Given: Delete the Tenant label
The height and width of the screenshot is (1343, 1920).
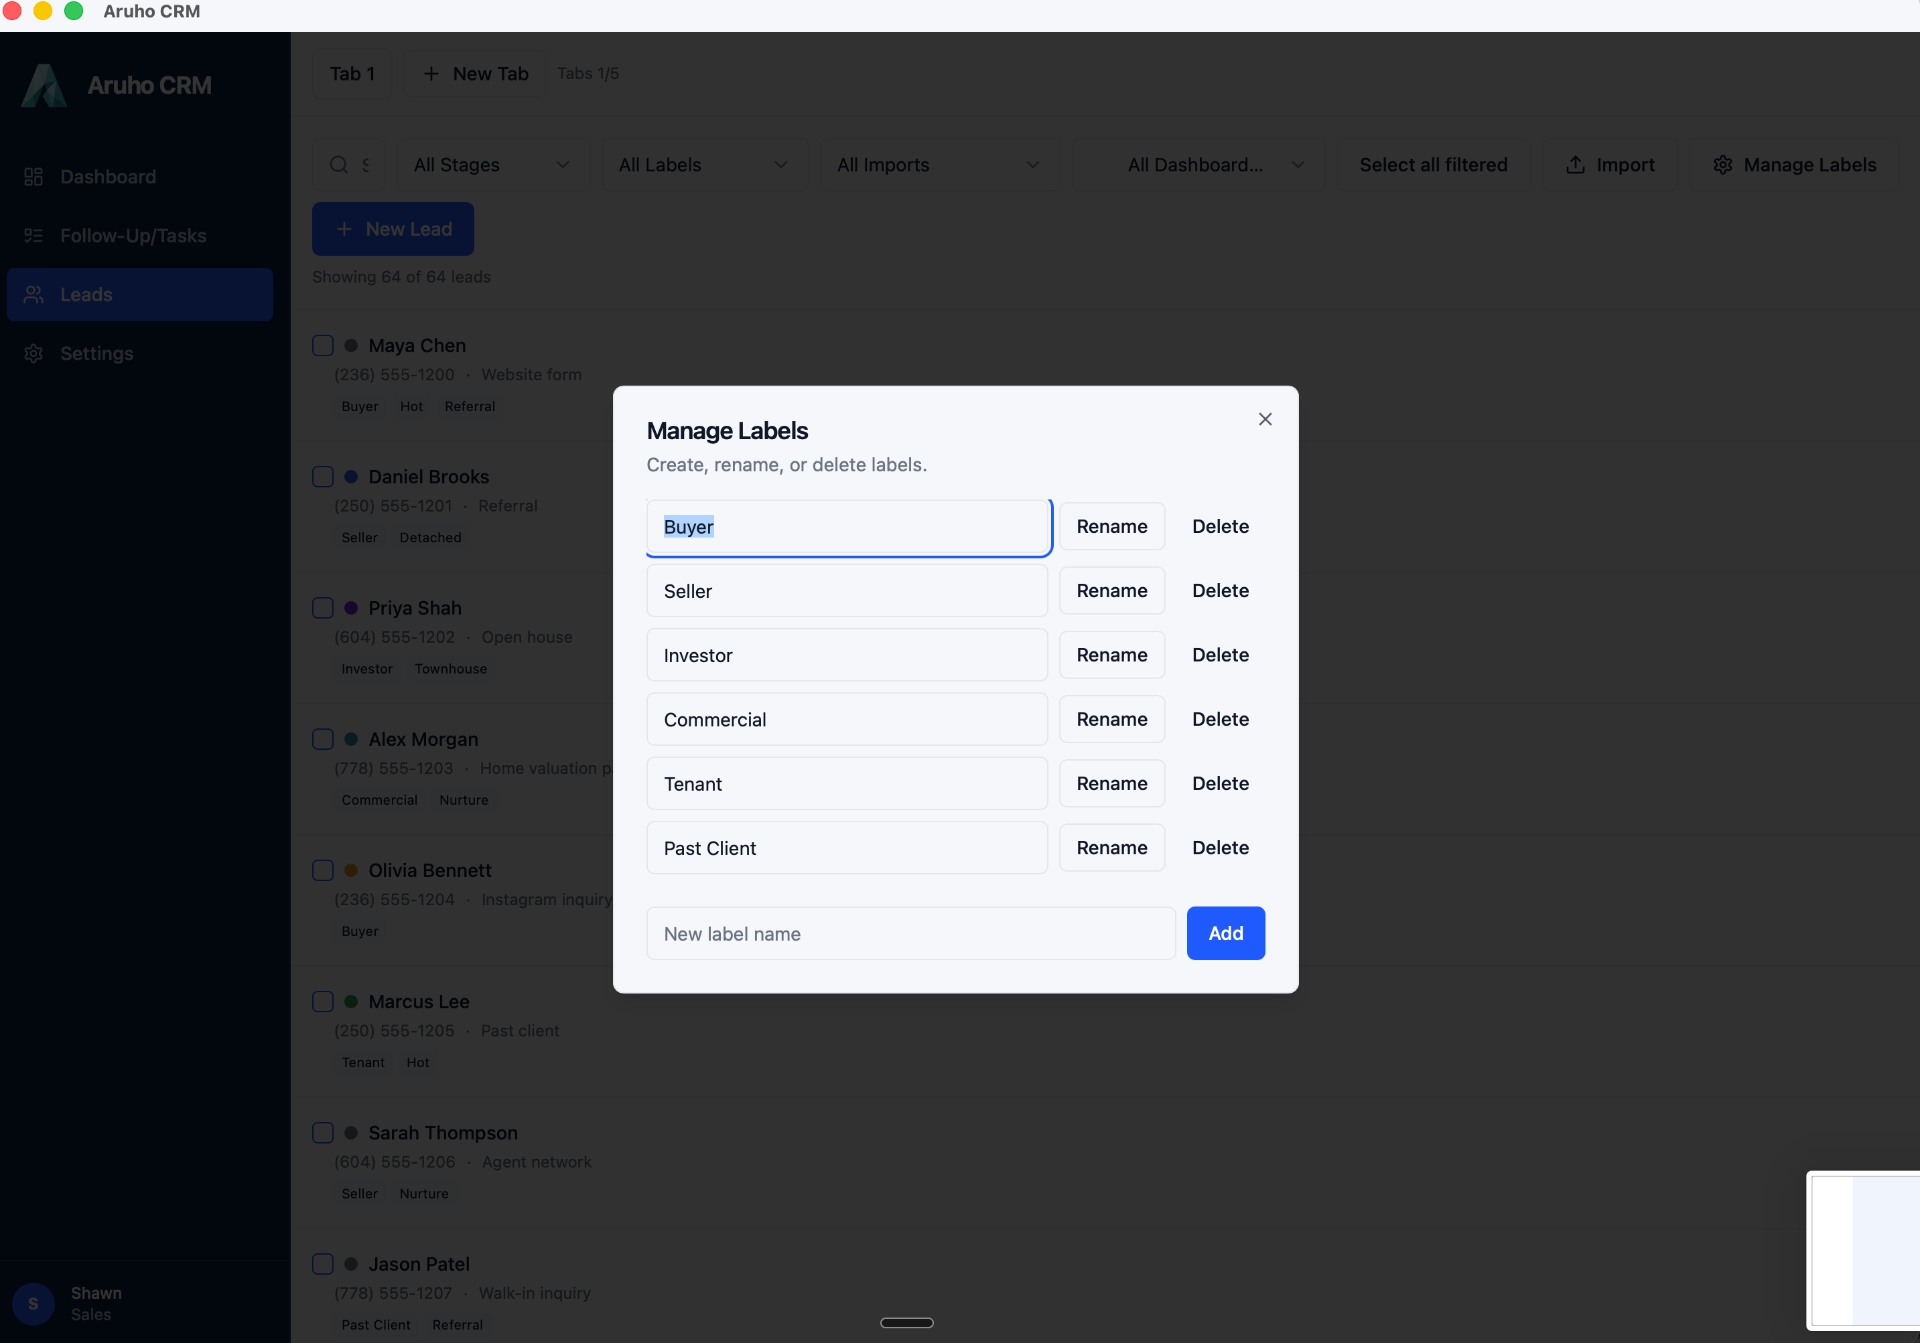Looking at the screenshot, I should click(1220, 784).
